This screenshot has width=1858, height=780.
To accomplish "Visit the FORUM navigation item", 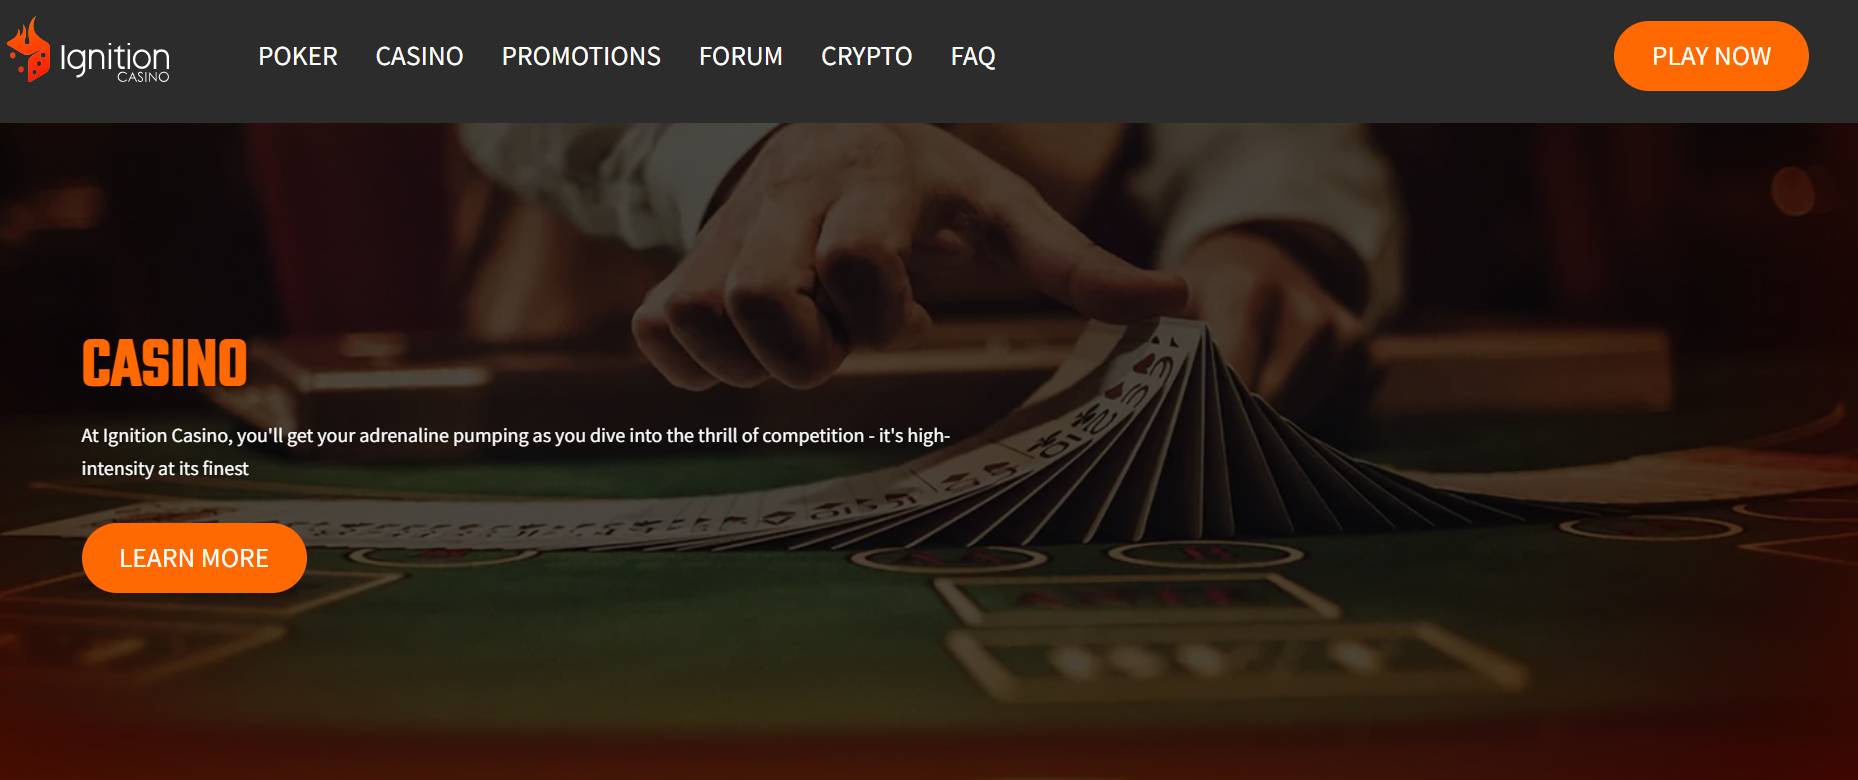I will [x=741, y=56].
